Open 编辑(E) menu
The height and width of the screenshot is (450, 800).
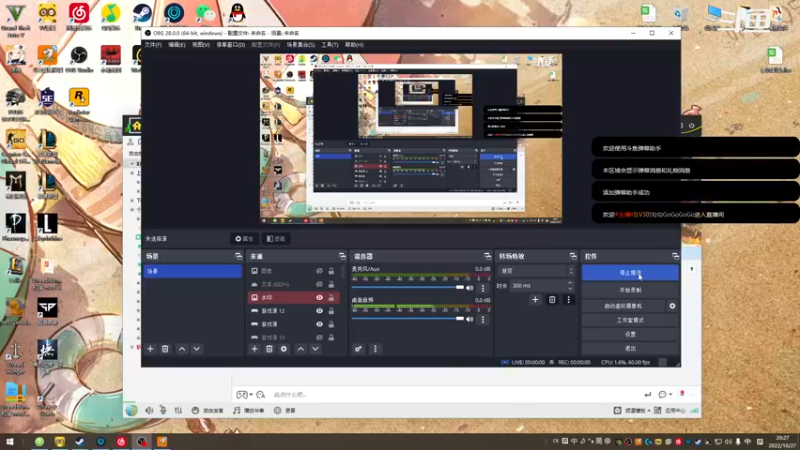point(177,45)
